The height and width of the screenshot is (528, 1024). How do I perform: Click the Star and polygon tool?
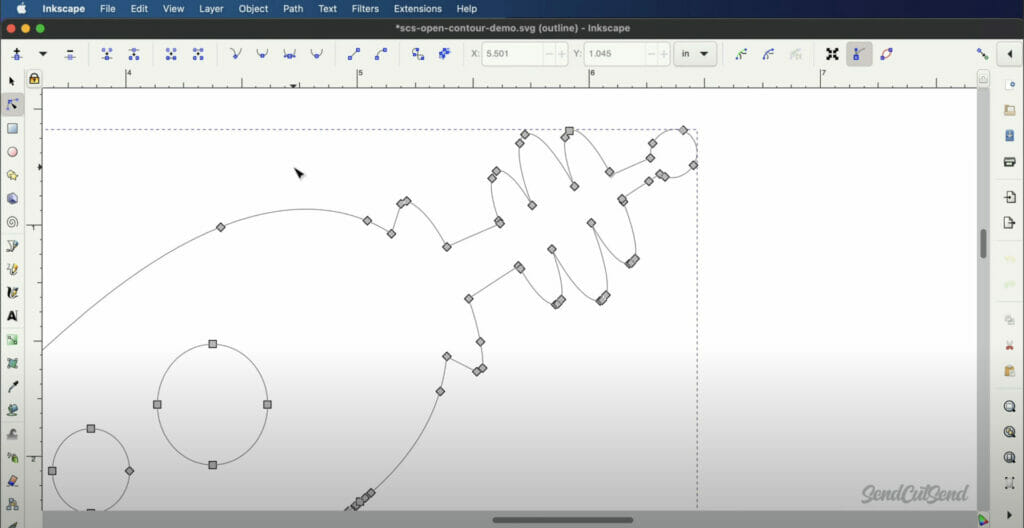pyautogui.click(x=12, y=175)
